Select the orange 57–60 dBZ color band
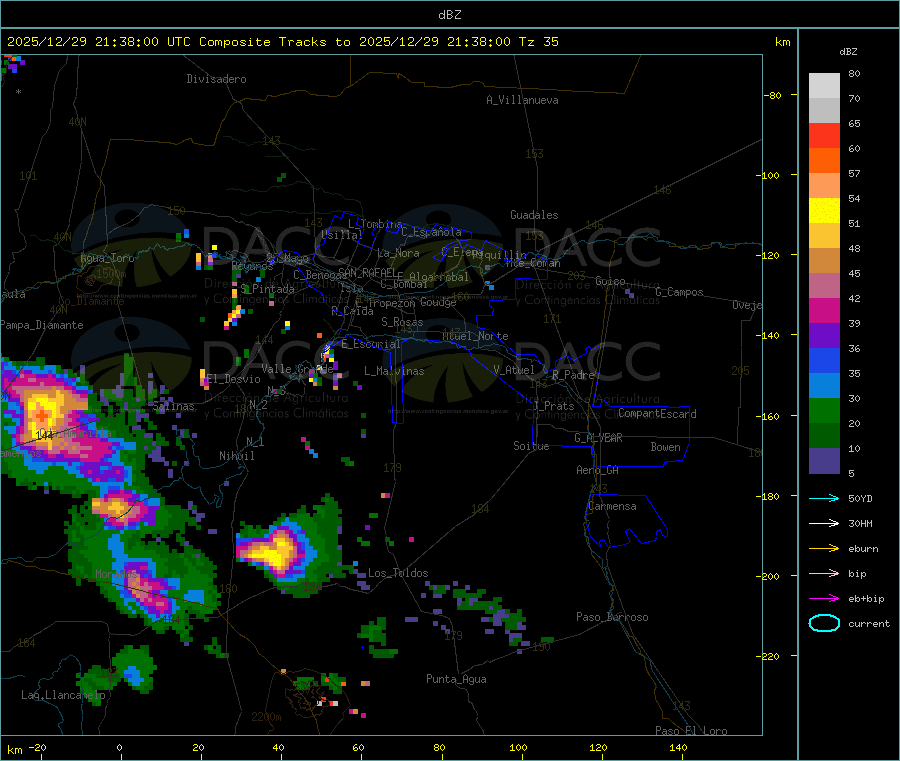 point(824,161)
